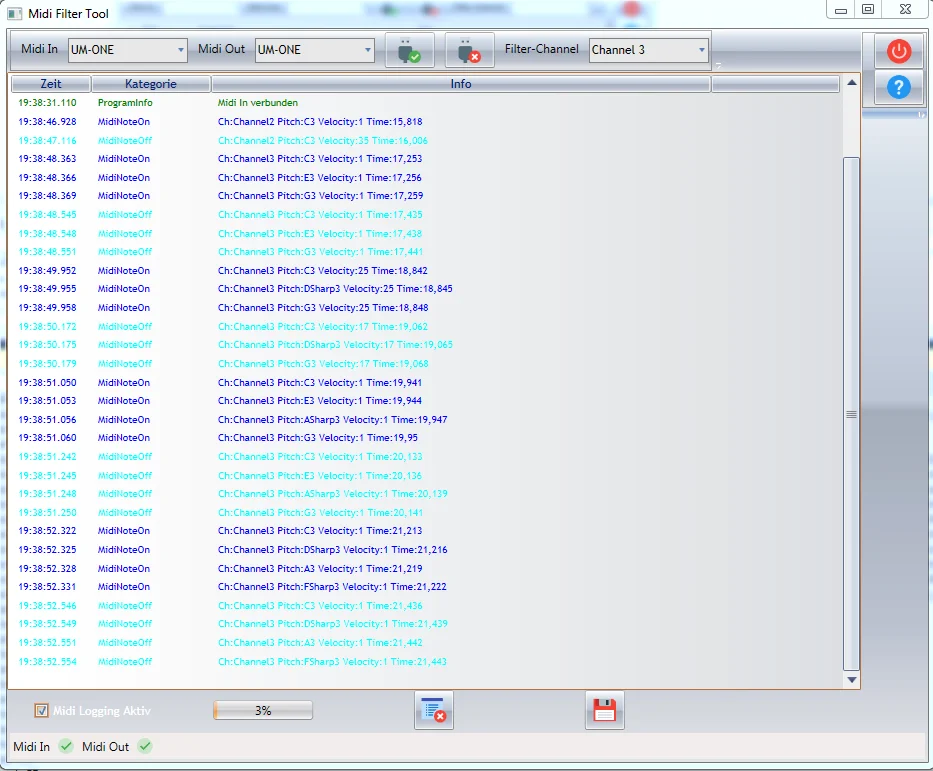Open the Midi Out device dropdown

pyautogui.click(x=315, y=50)
